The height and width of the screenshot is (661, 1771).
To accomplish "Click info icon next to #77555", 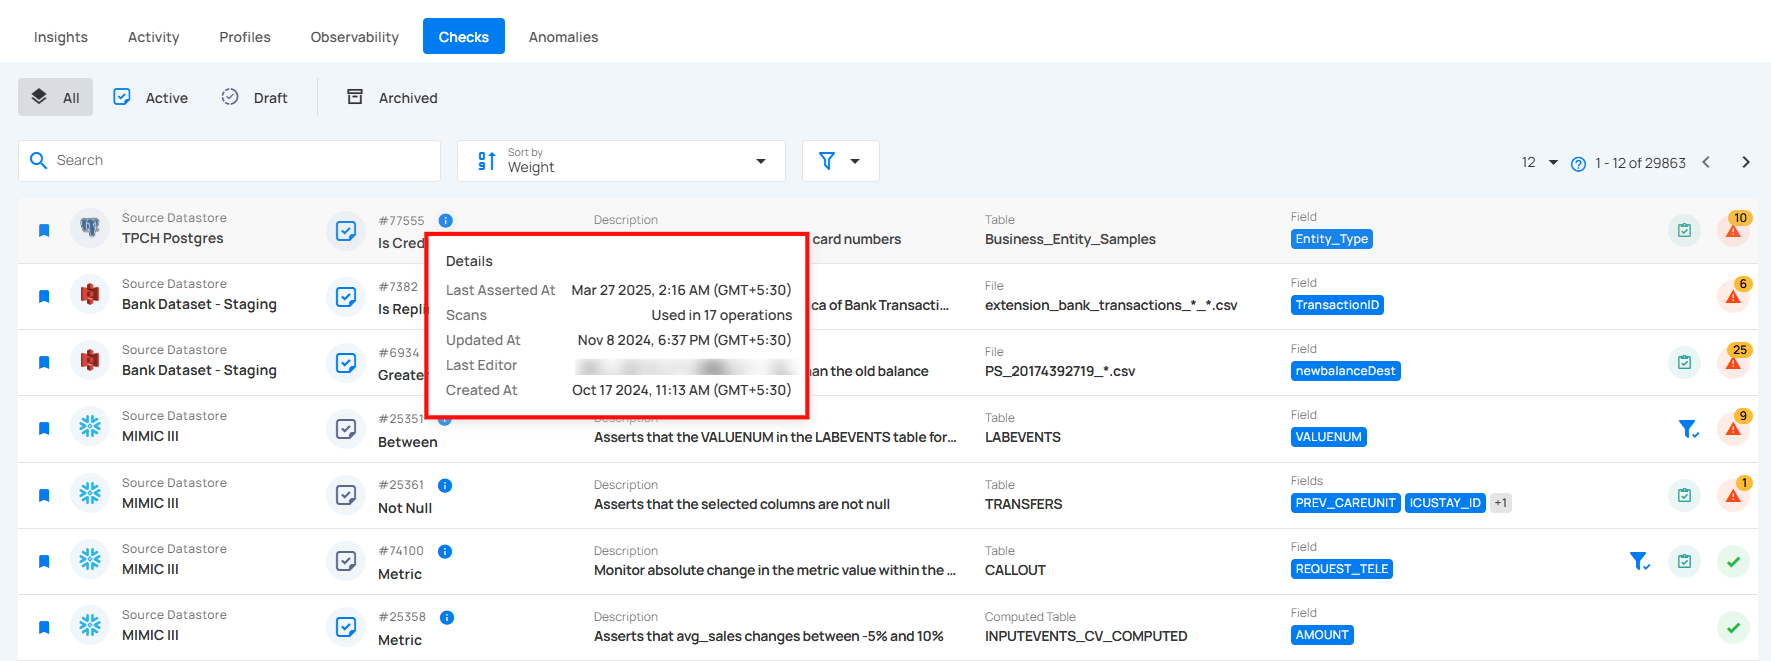I will 446,220.
